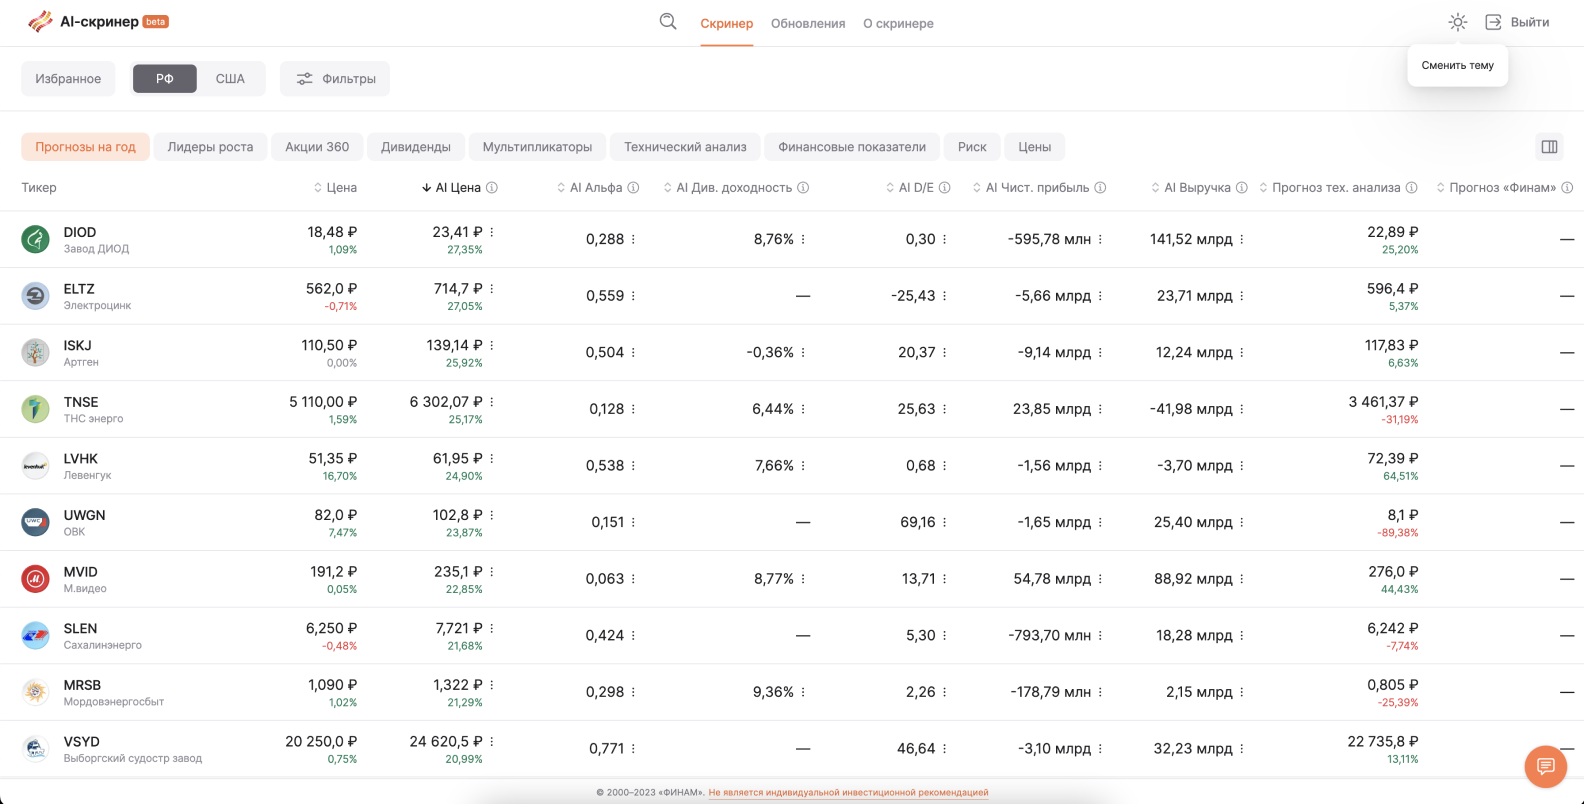Sort by AI Чист. прибыль column
This screenshot has height=804, width=1584.
[1030, 188]
